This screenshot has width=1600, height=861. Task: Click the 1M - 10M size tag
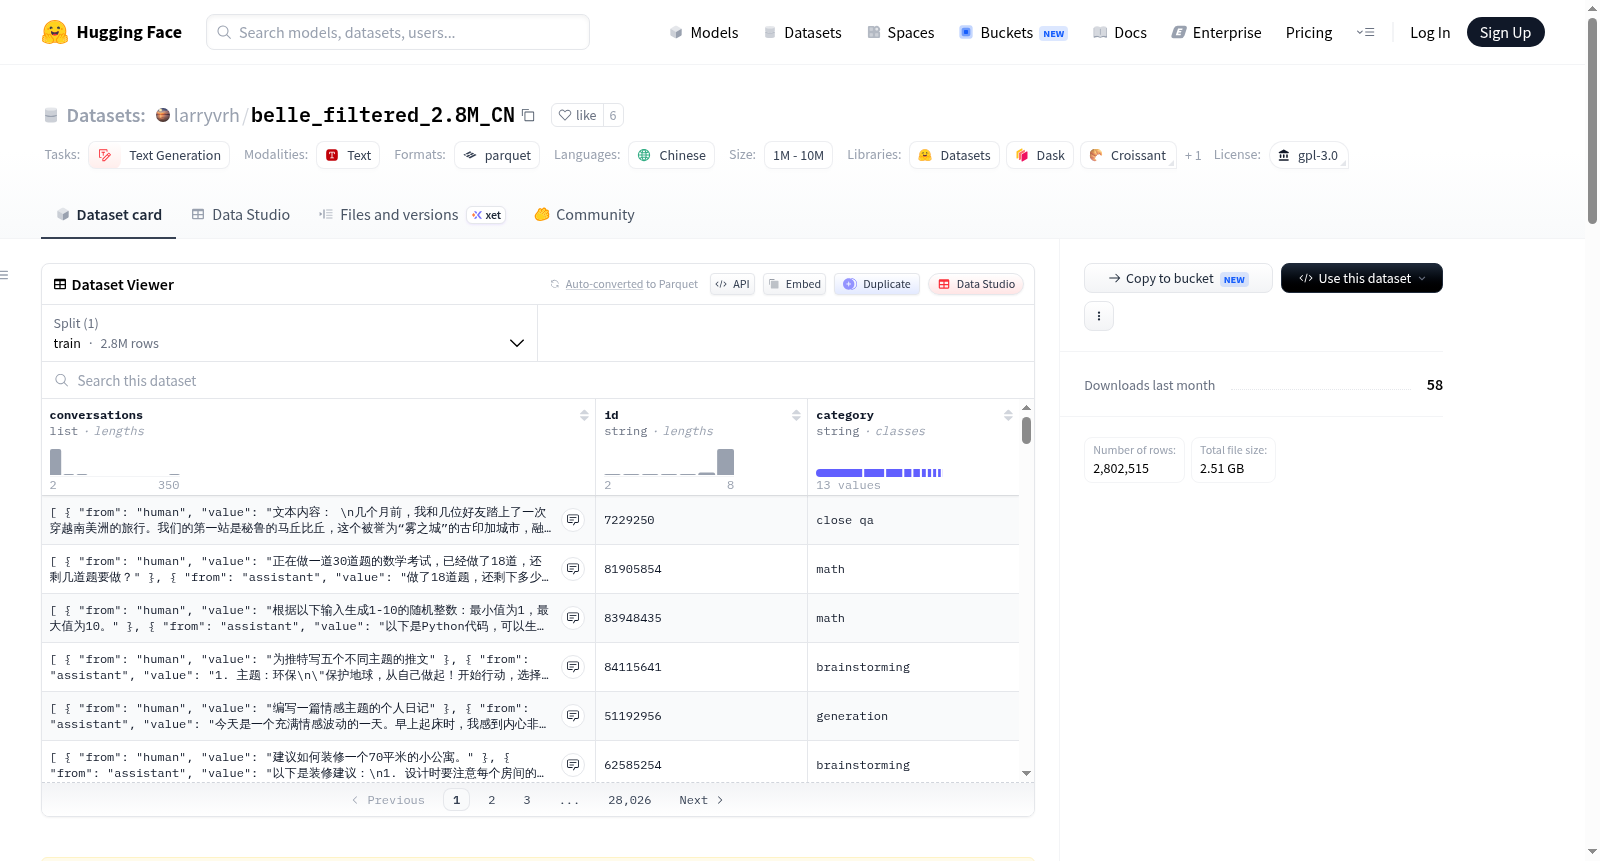(798, 155)
